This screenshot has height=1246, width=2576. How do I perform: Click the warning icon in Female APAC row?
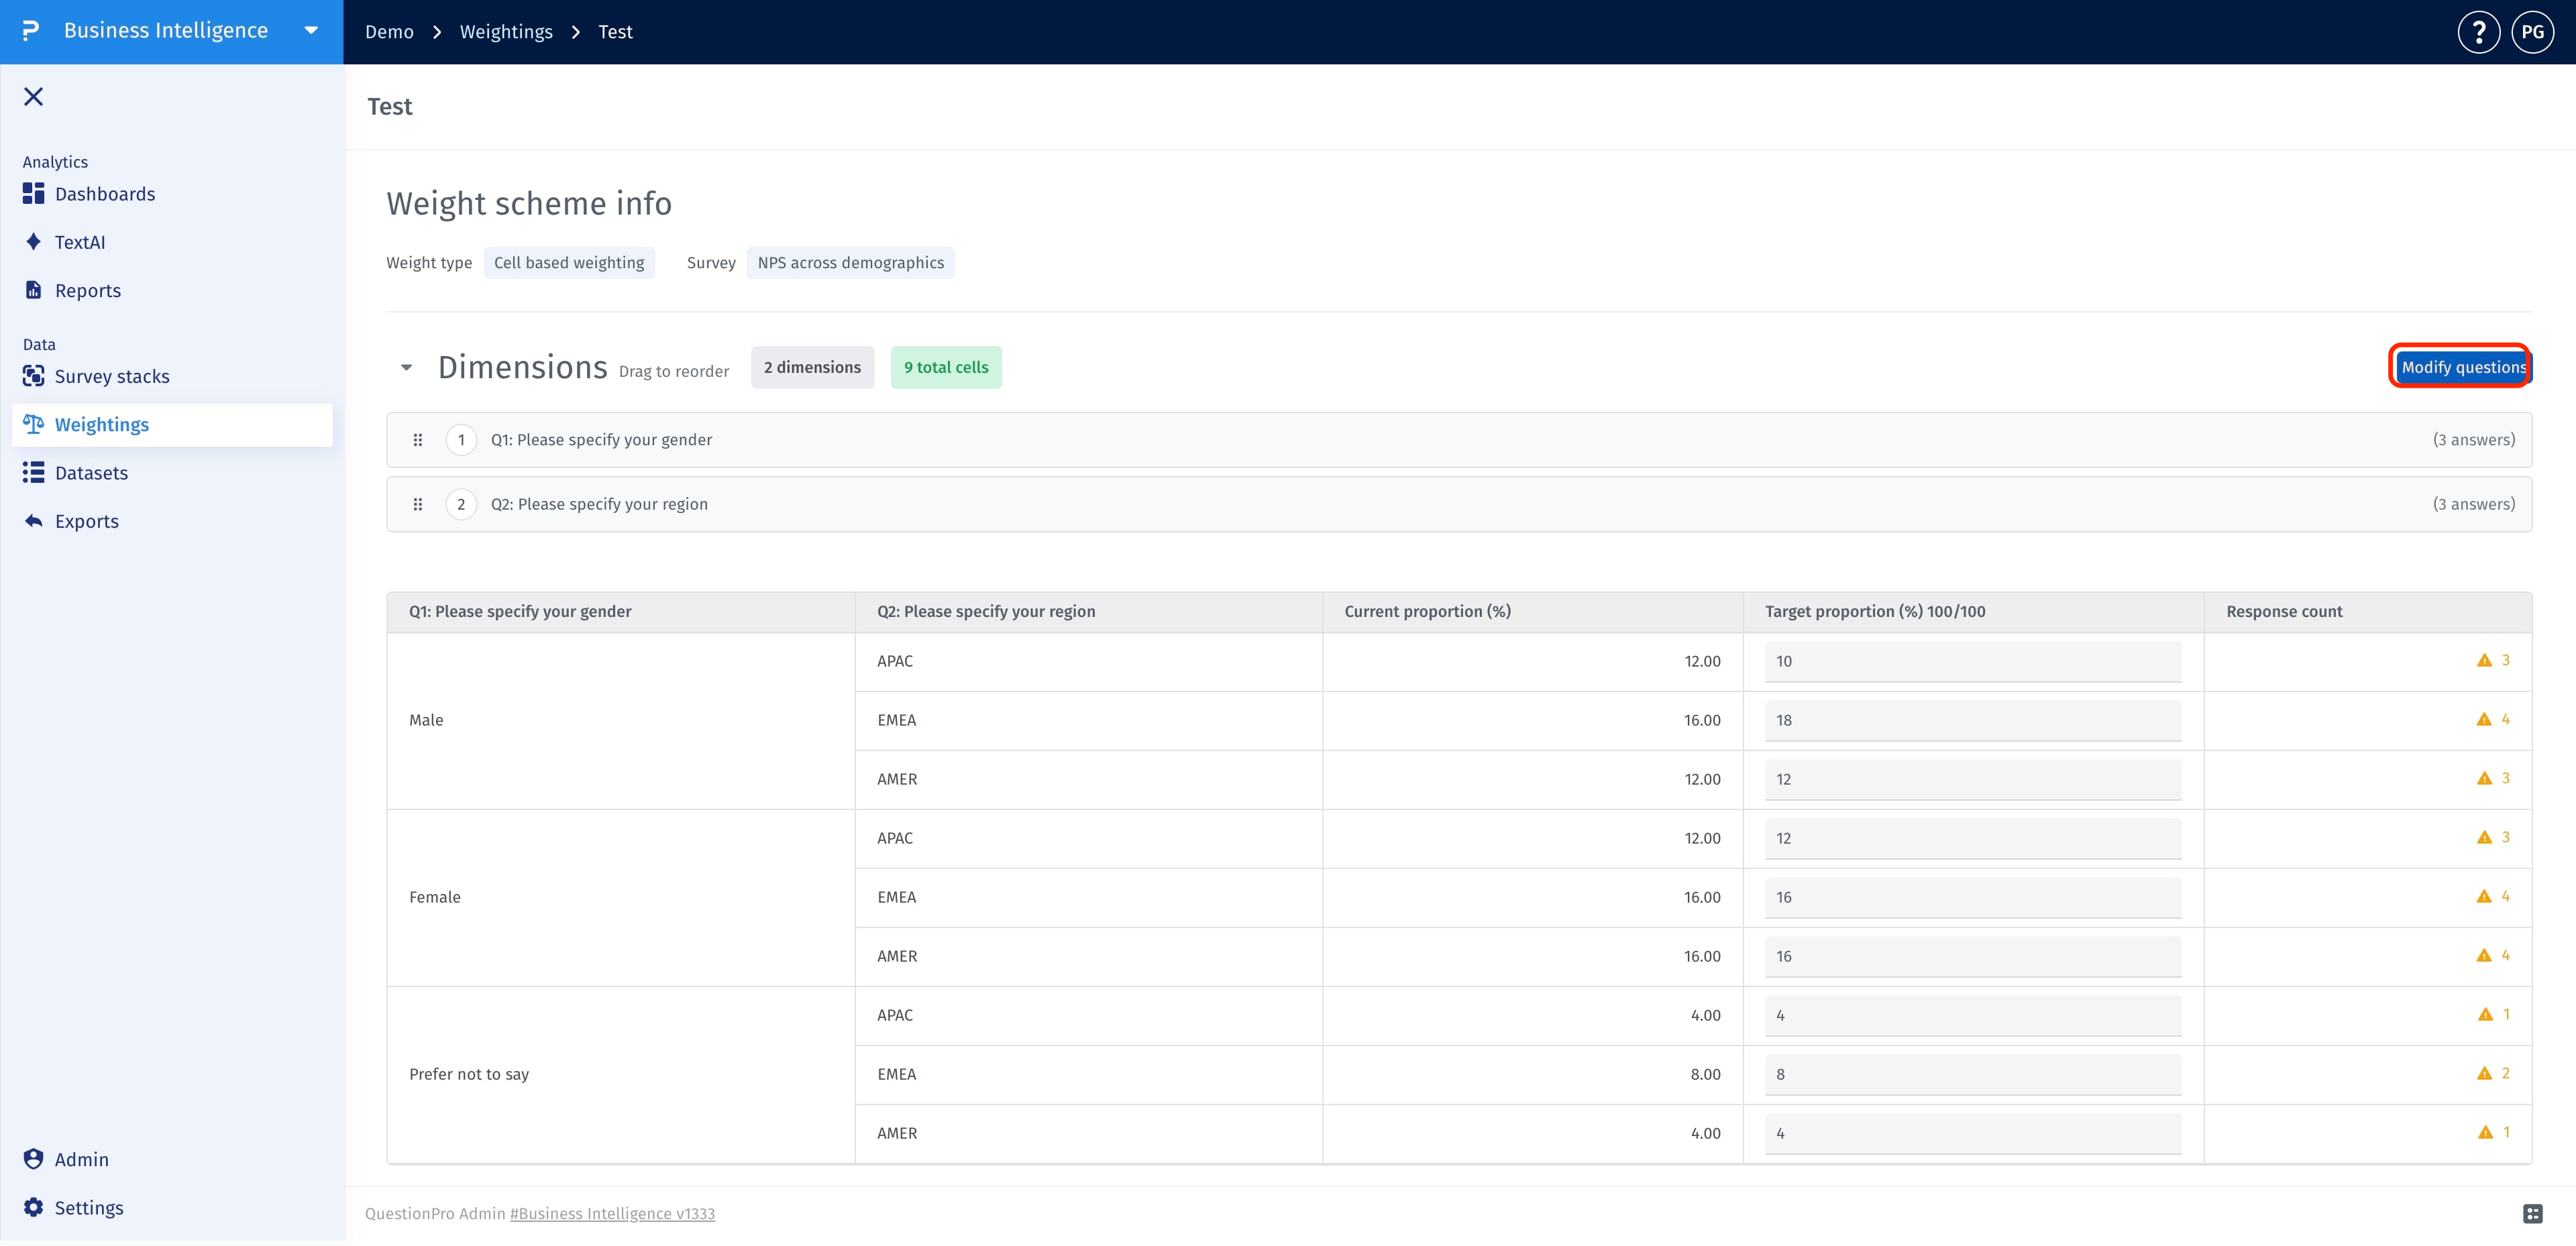pyautogui.click(x=2484, y=838)
